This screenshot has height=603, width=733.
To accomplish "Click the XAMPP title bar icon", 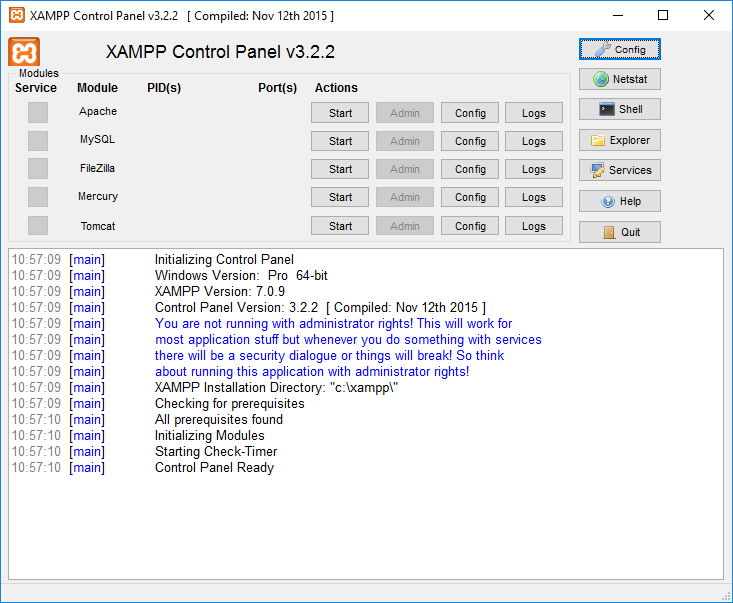I will 17,15.
